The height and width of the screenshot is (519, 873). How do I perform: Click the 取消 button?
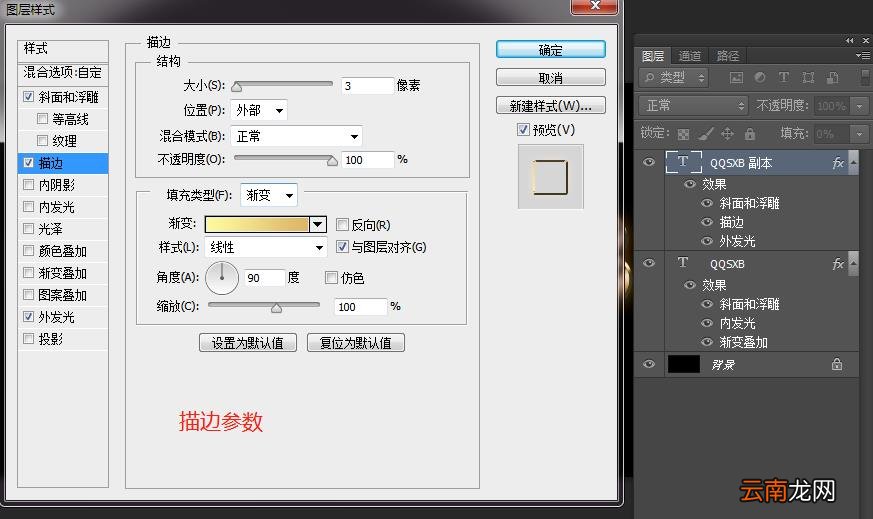(551, 77)
